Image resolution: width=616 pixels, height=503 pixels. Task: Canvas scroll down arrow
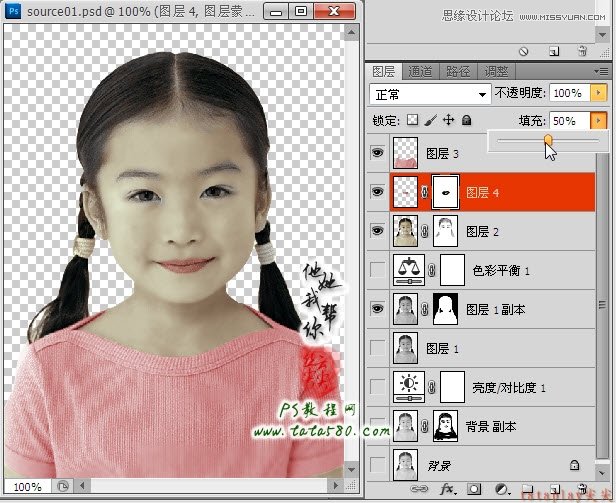[351, 470]
